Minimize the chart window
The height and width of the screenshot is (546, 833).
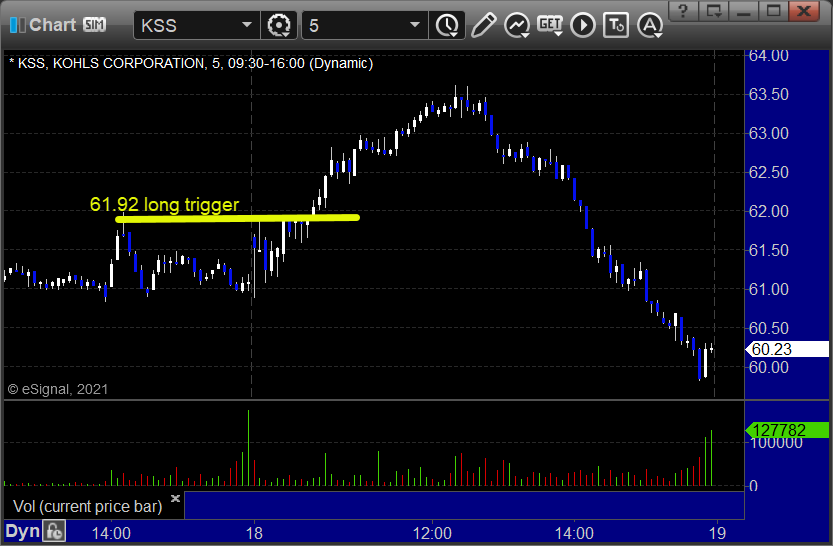coord(743,11)
